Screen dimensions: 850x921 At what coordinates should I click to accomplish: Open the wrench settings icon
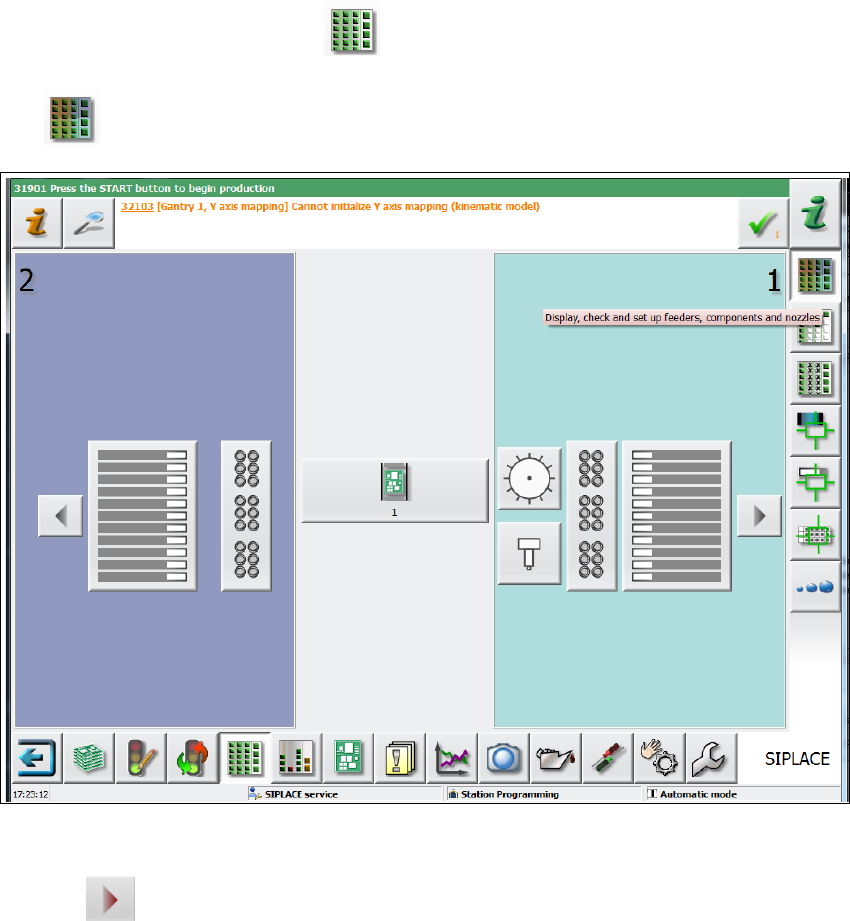(x=711, y=758)
